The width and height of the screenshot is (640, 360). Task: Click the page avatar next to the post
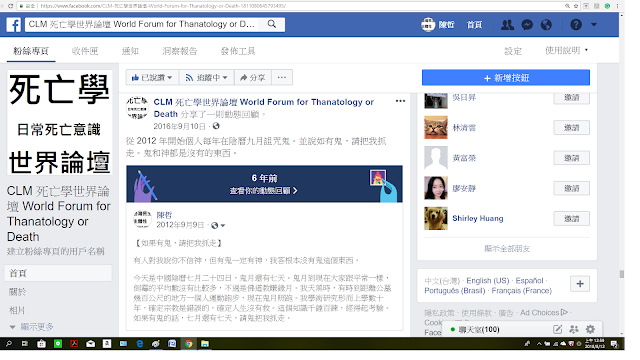click(x=137, y=108)
